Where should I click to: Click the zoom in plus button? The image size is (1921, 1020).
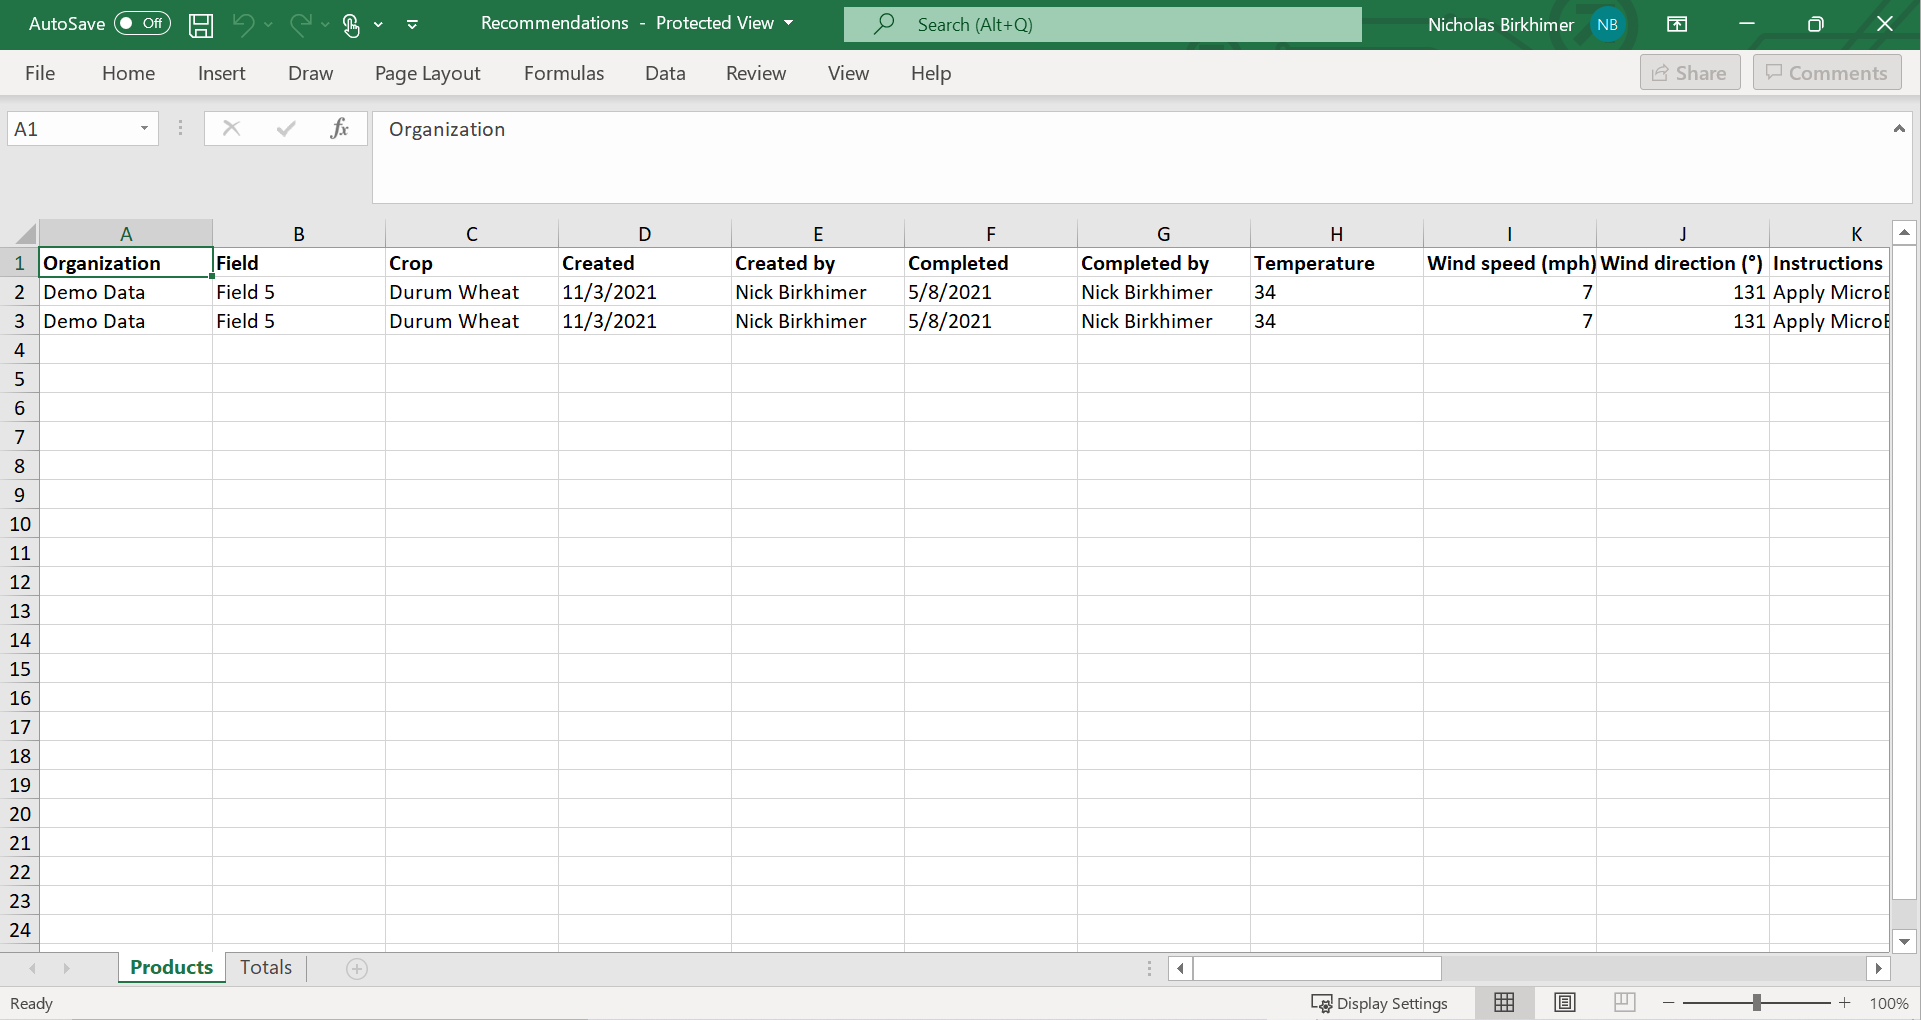pyautogui.click(x=1844, y=1002)
